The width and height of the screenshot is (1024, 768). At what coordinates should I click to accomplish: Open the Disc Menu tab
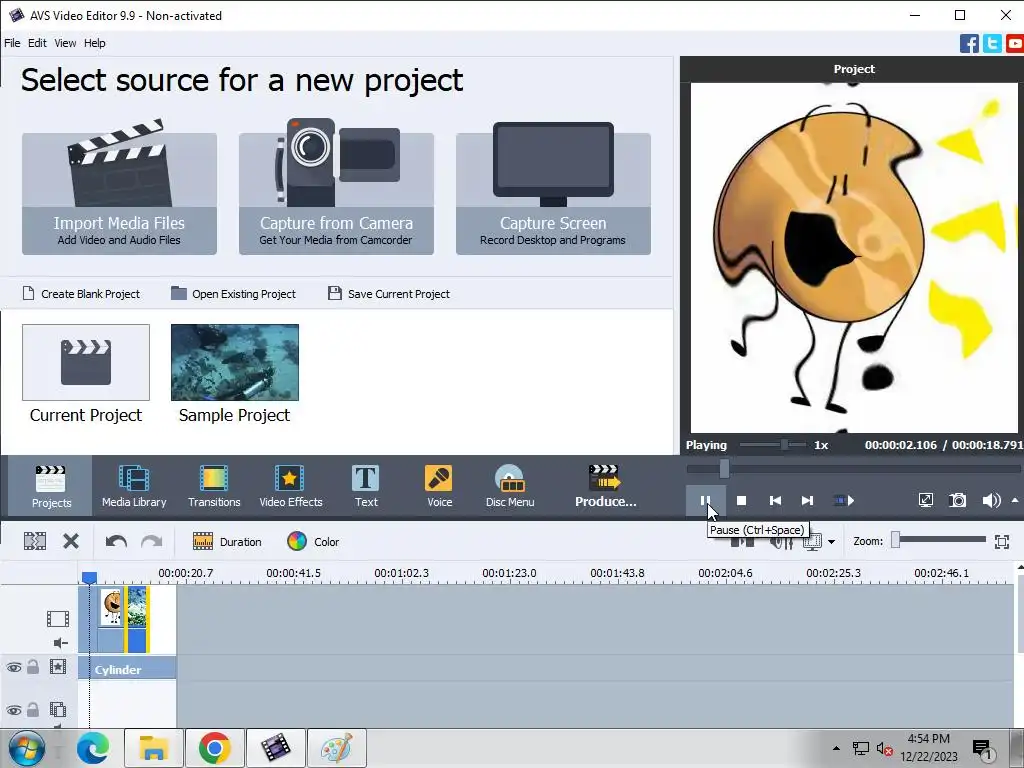(x=510, y=487)
